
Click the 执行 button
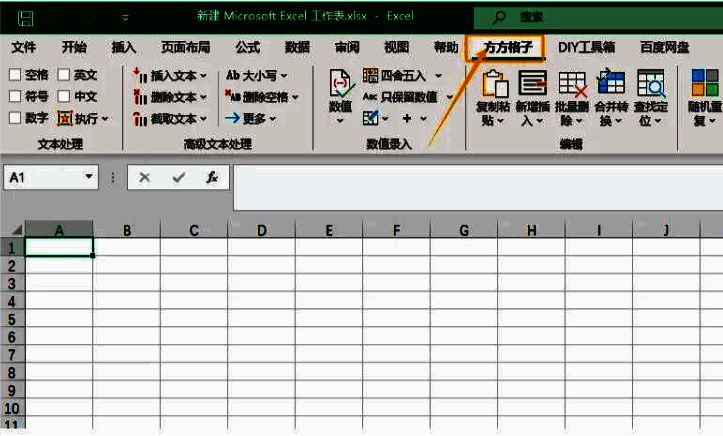click(x=83, y=118)
